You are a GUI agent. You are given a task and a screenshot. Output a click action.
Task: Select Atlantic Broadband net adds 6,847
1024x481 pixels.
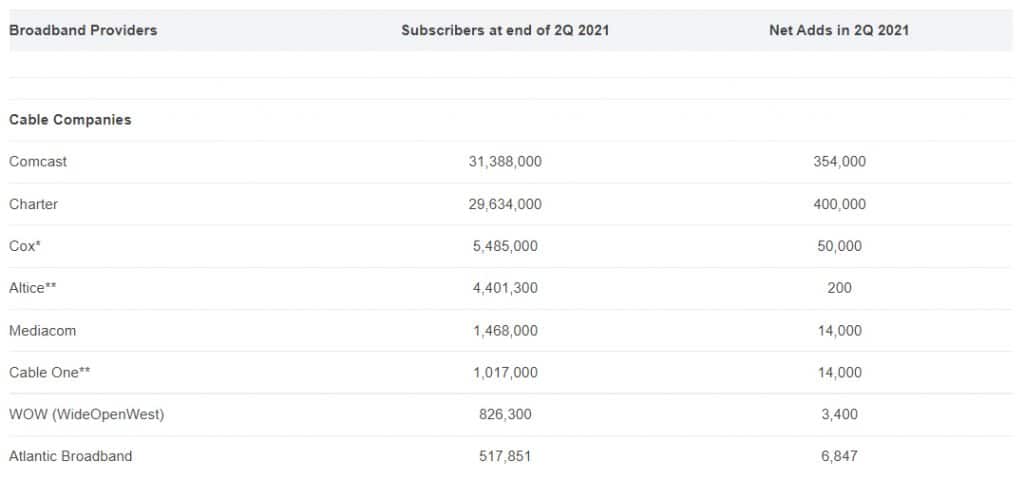pos(839,456)
